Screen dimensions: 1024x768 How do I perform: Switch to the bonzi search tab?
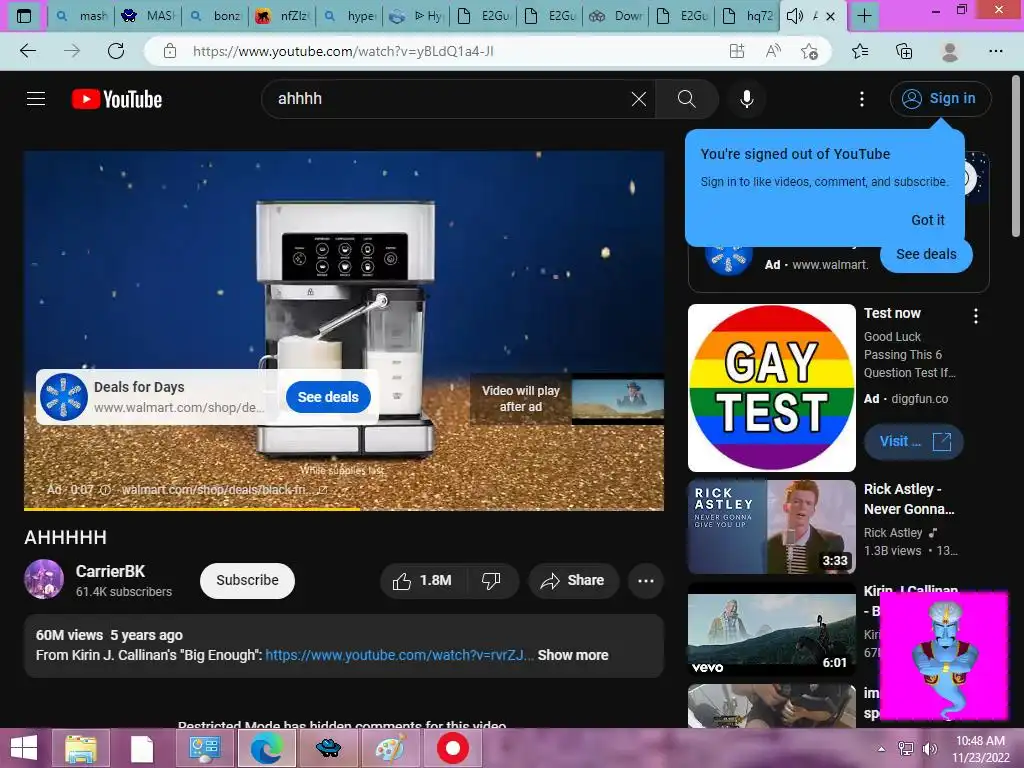click(216, 16)
